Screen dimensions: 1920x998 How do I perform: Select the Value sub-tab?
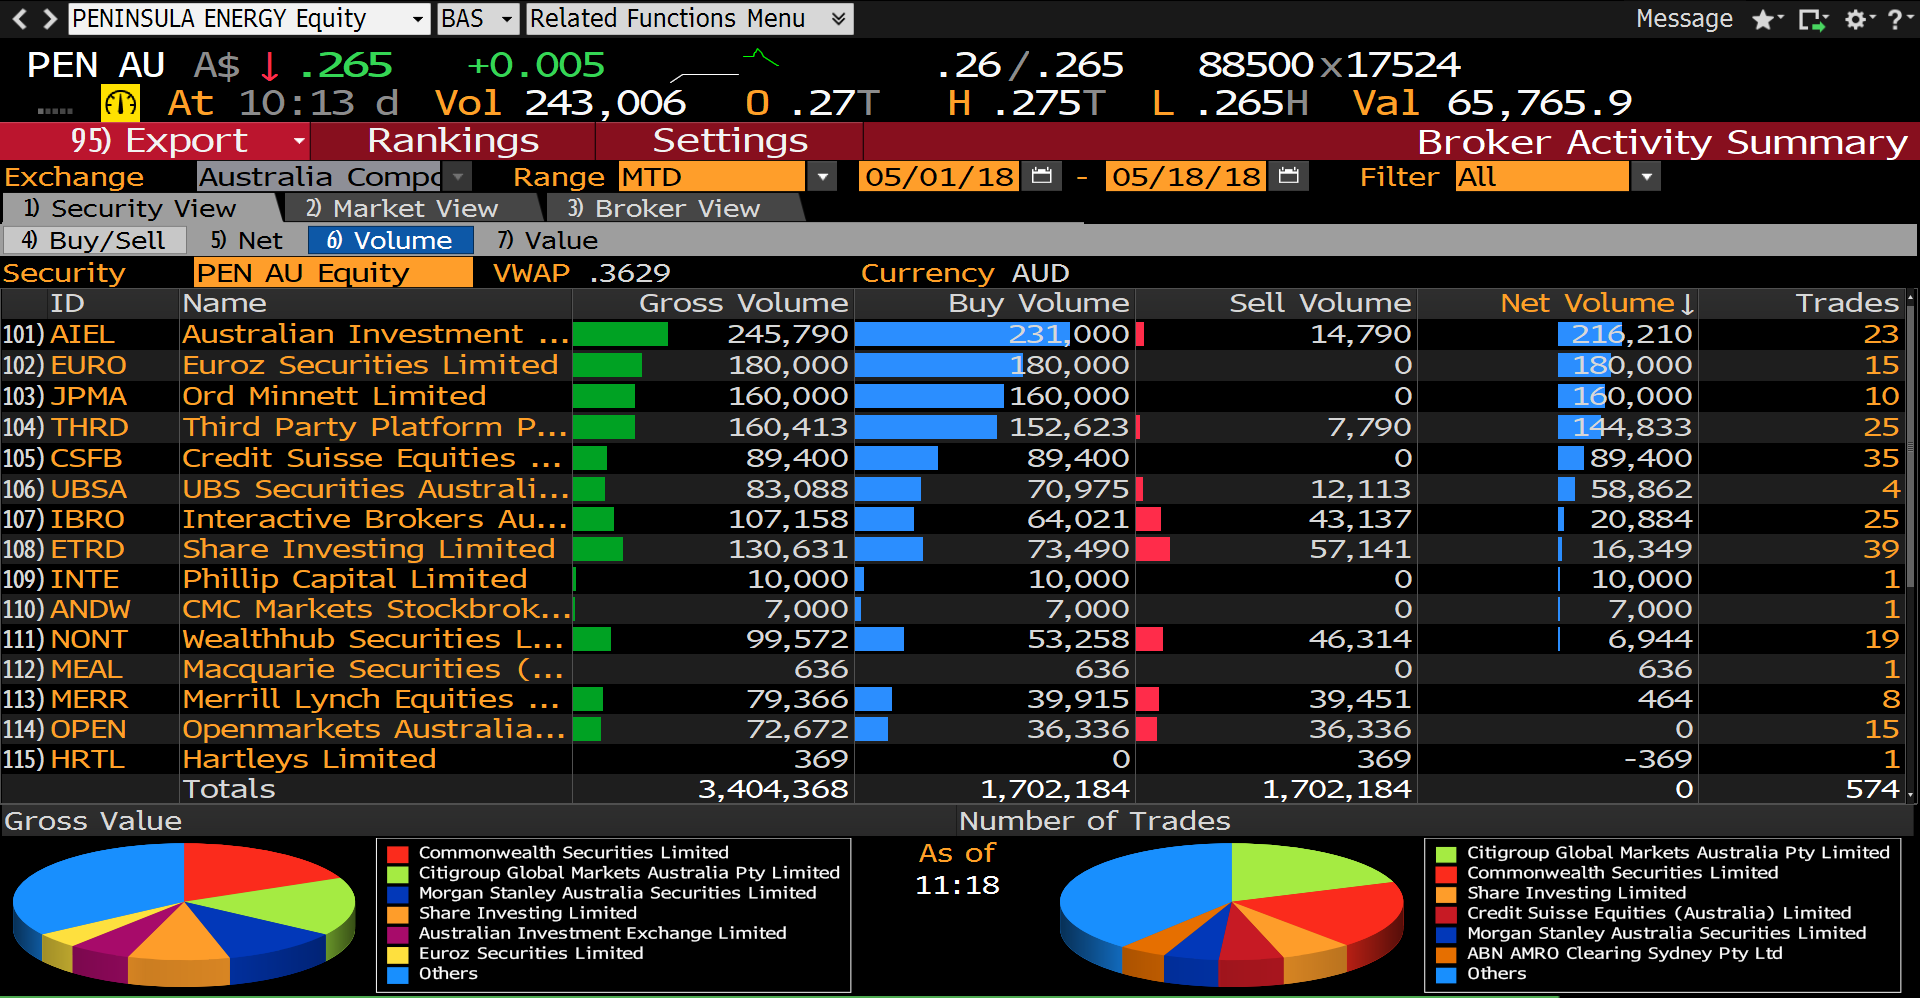click(x=548, y=240)
